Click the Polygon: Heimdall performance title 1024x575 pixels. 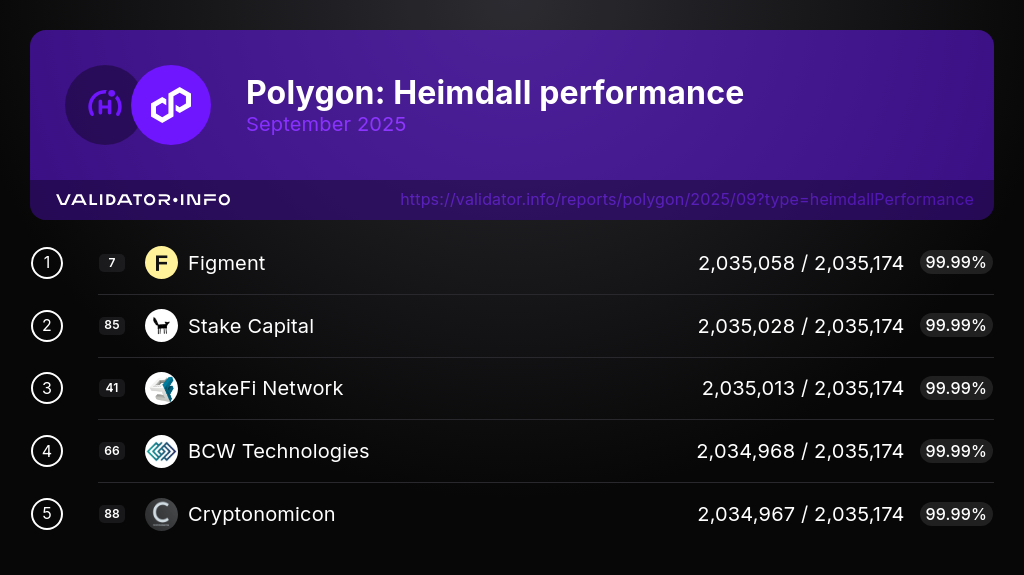tap(494, 93)
